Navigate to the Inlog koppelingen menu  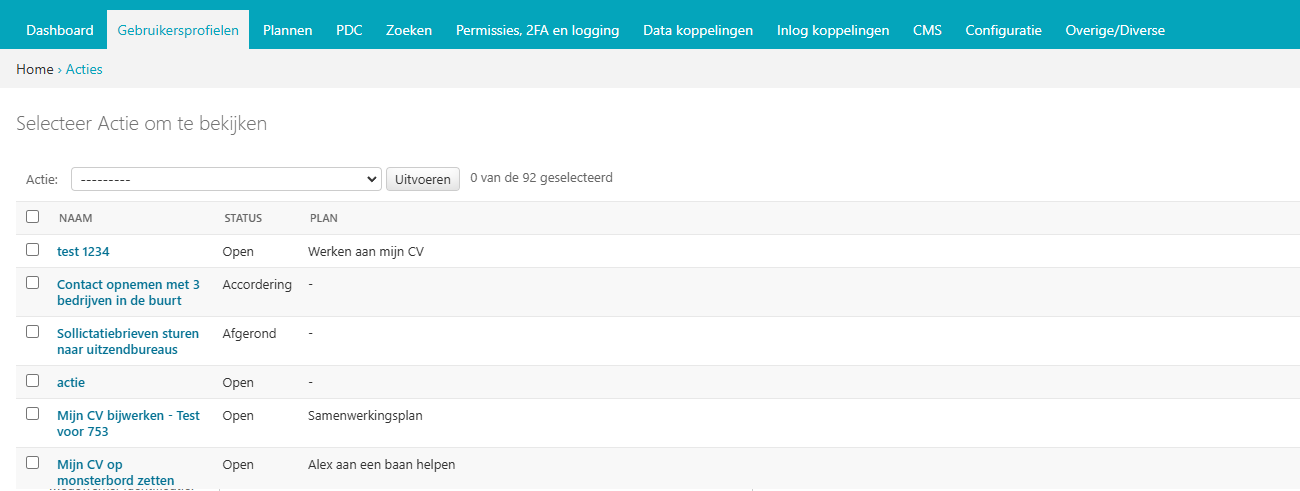tap(833, 31)
